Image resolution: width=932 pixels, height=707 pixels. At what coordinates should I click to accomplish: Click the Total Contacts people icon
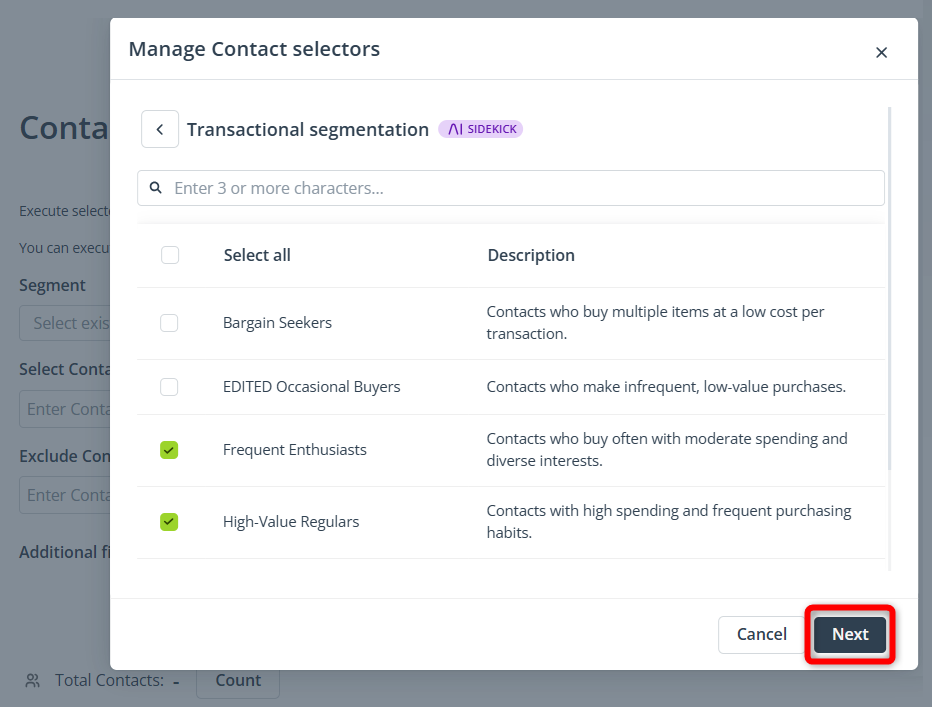coord(33,680)
